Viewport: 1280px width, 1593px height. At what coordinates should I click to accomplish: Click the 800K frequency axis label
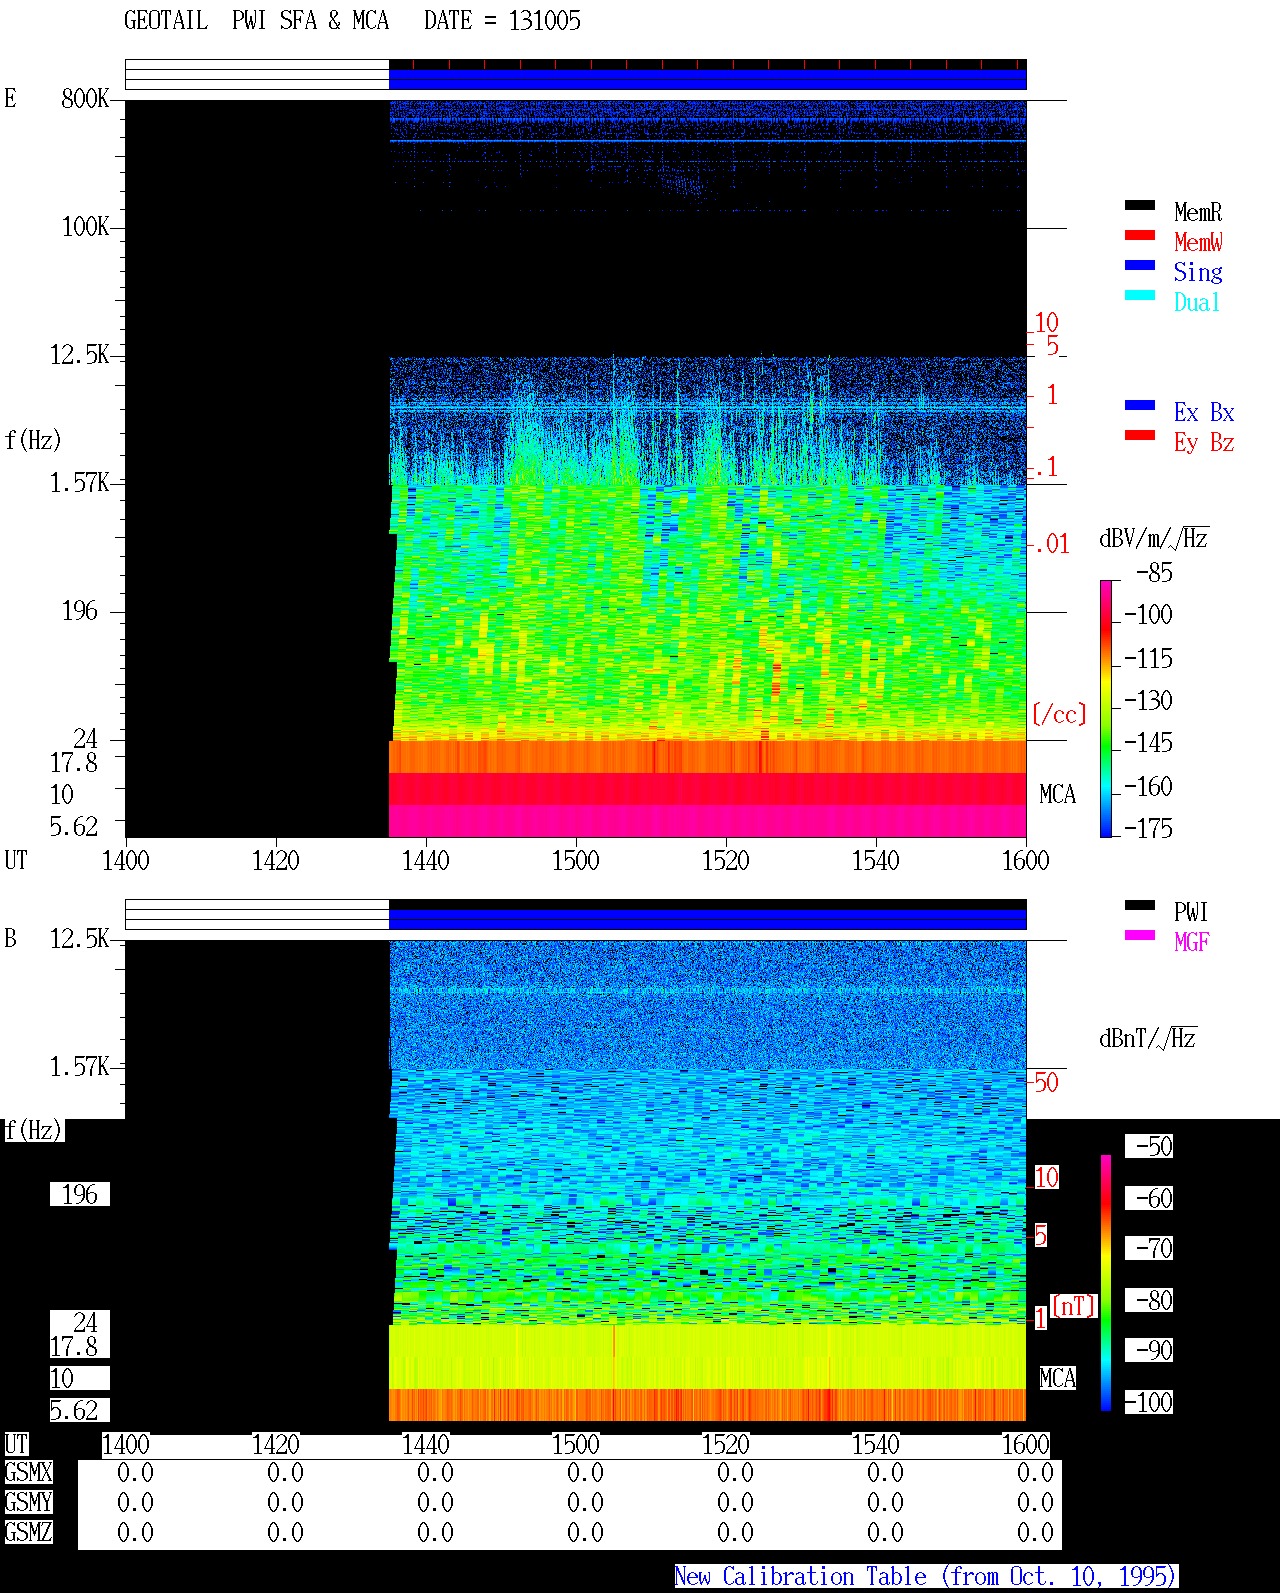pos(85,98)
